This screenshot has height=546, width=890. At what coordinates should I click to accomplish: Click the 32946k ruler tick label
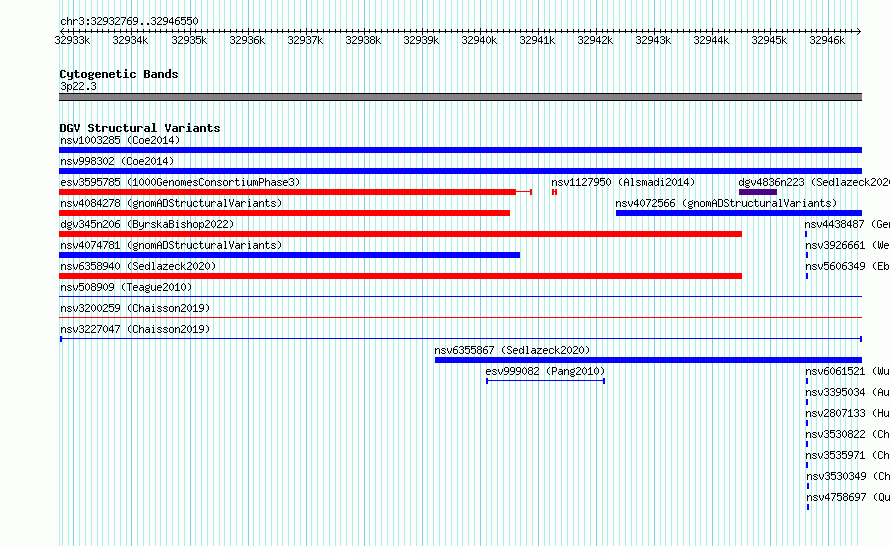[827, 40]
